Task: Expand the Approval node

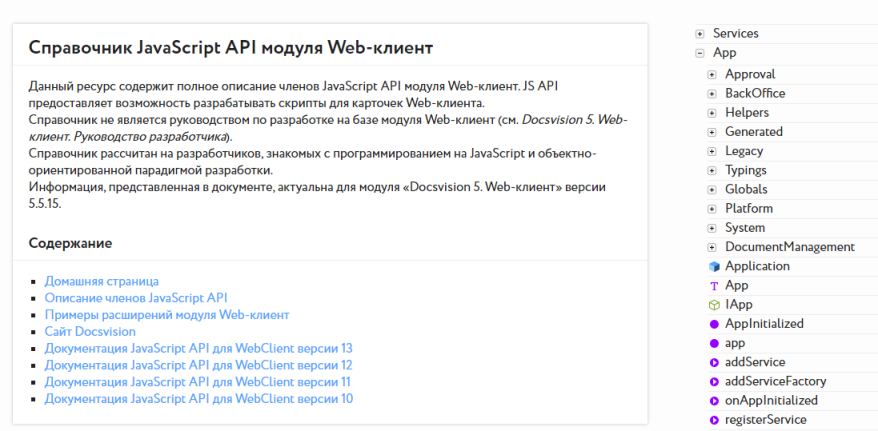Action: 712,74
